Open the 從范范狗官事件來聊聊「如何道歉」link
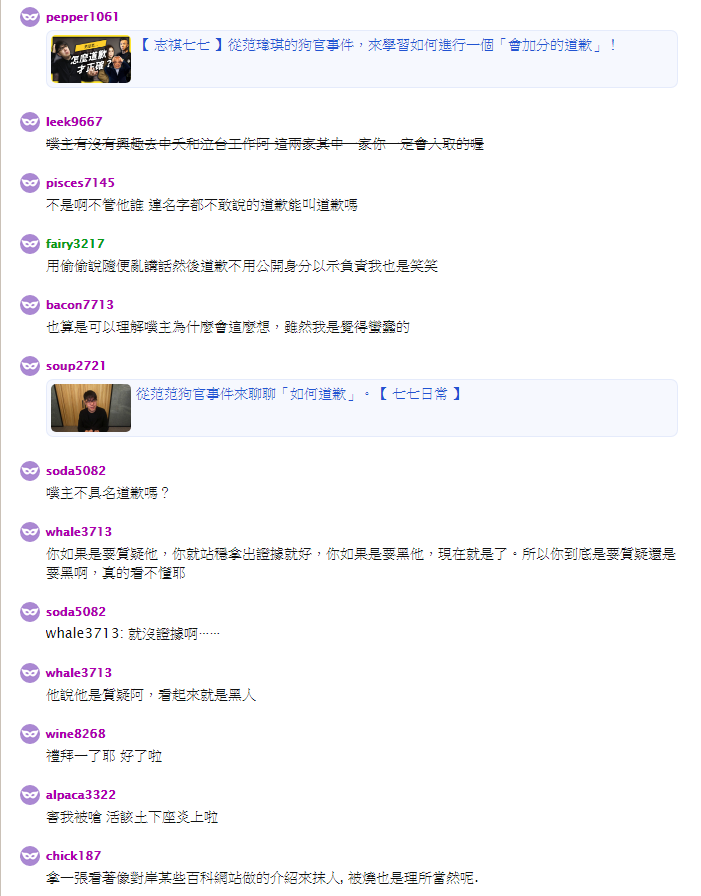The image size is (701, 896). [298, 394]
